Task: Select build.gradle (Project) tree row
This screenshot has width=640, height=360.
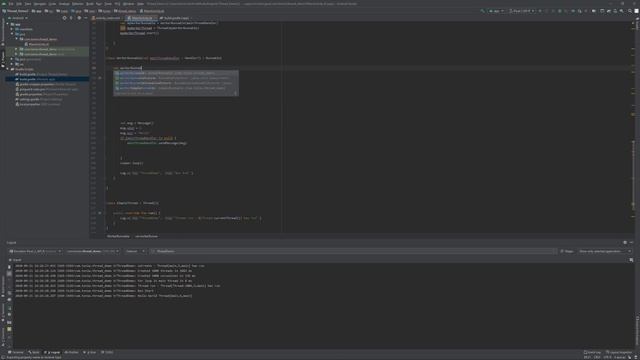Action: pos(47,74)
